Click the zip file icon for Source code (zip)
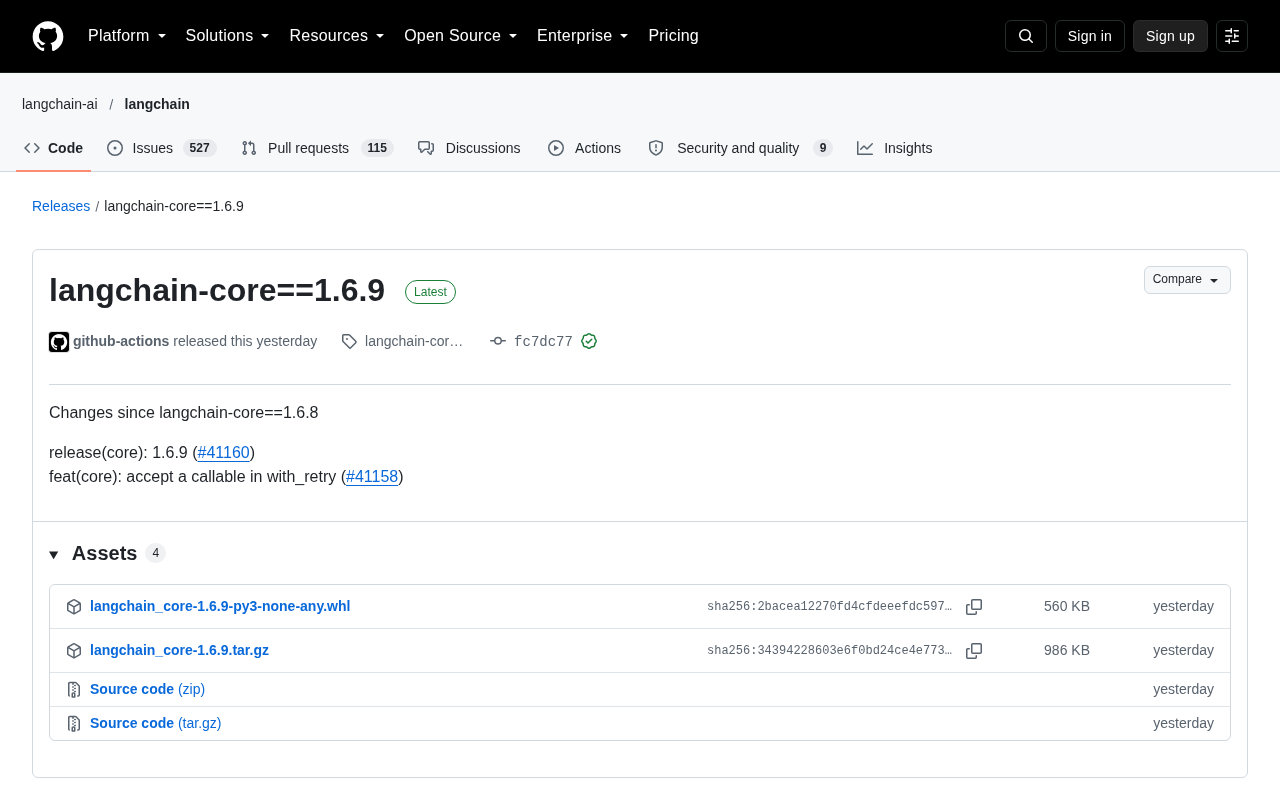This screenshot has width=1280, height=800. 74,690
